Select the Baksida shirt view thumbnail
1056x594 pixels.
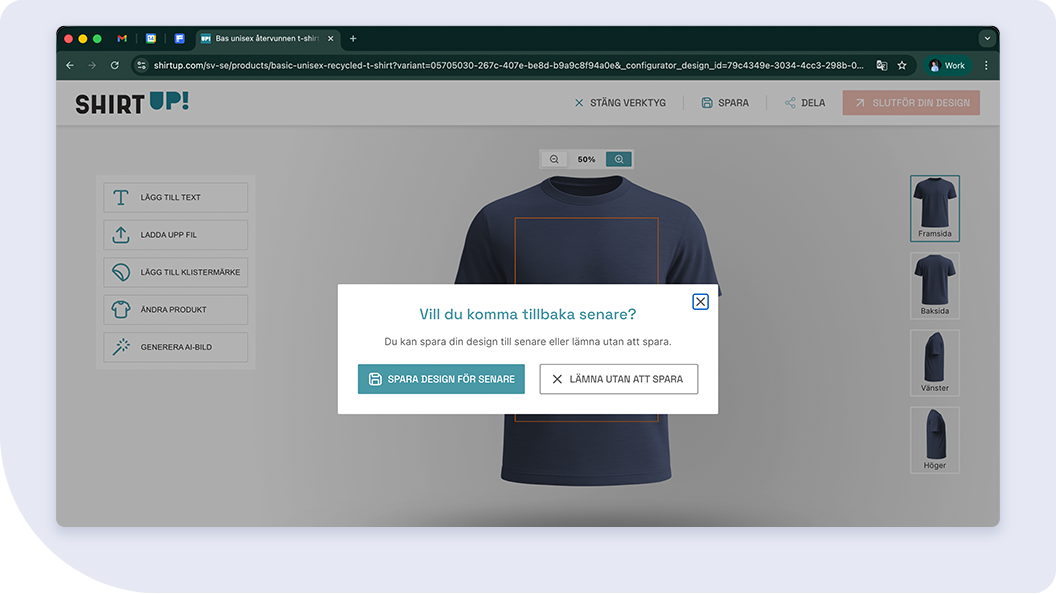click(x=935, y=286)
